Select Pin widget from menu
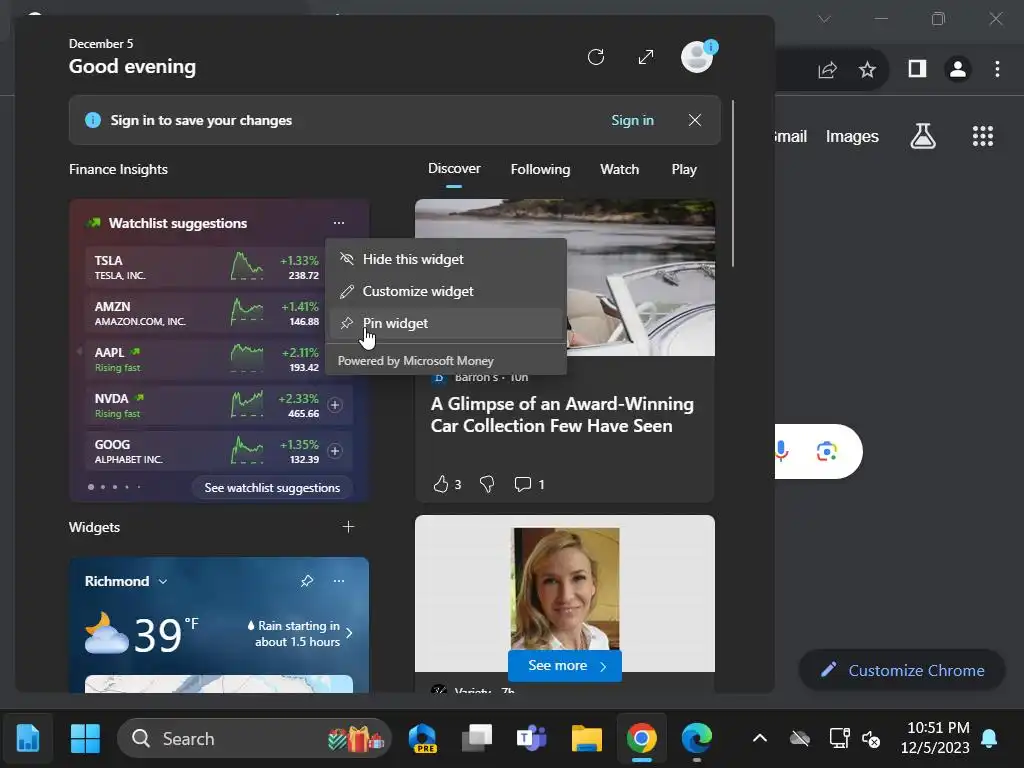The width and height of the screenshot is (1024, 768). (446, 323)
